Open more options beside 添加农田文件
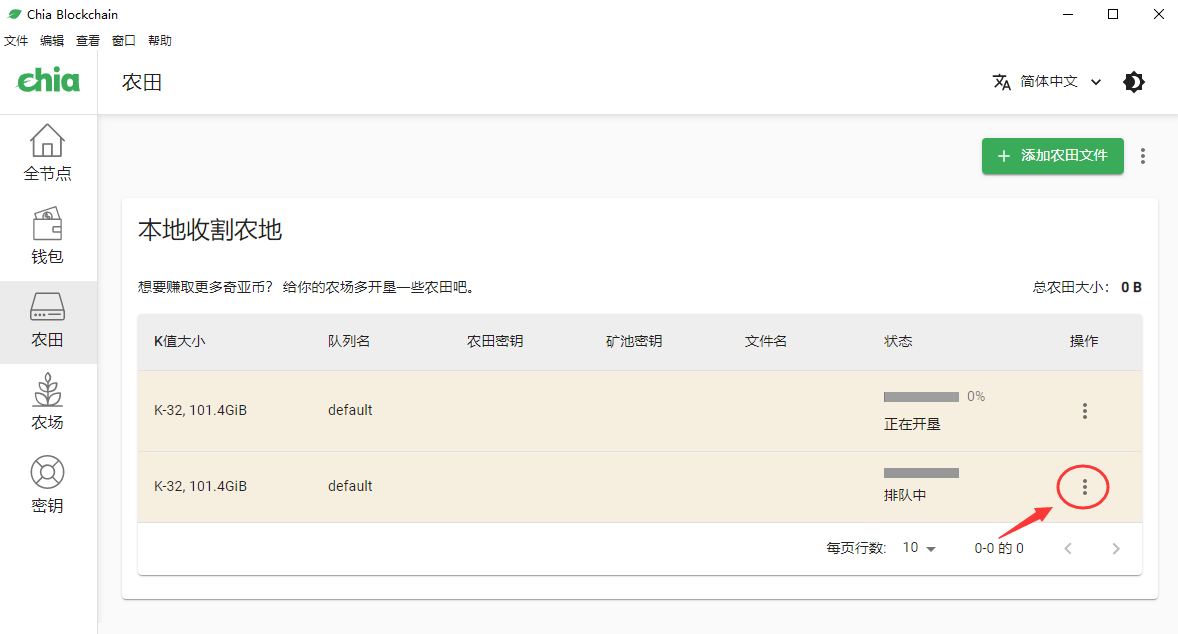The image size is (1178, 634). [x=1143, y=156]
